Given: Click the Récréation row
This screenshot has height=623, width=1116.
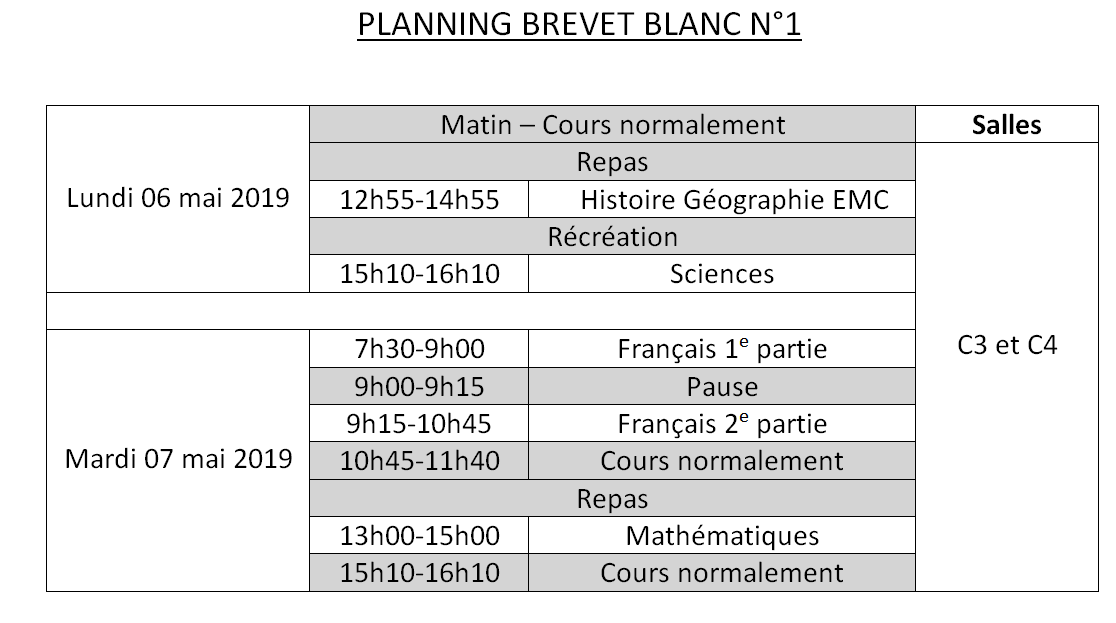Looking at the screenshot, I should 612,237.
